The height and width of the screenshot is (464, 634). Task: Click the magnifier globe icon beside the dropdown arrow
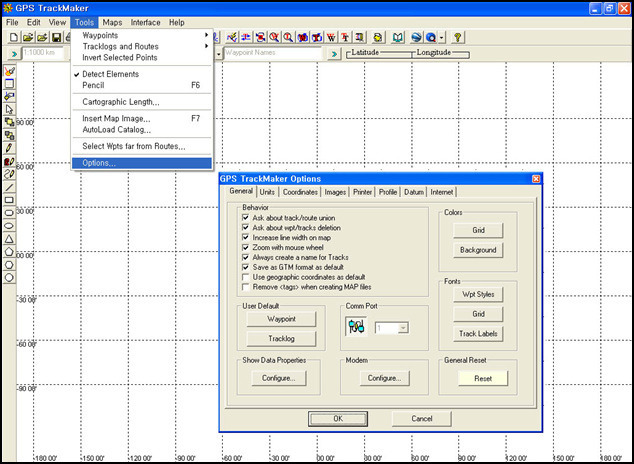[x=431, y=38]
